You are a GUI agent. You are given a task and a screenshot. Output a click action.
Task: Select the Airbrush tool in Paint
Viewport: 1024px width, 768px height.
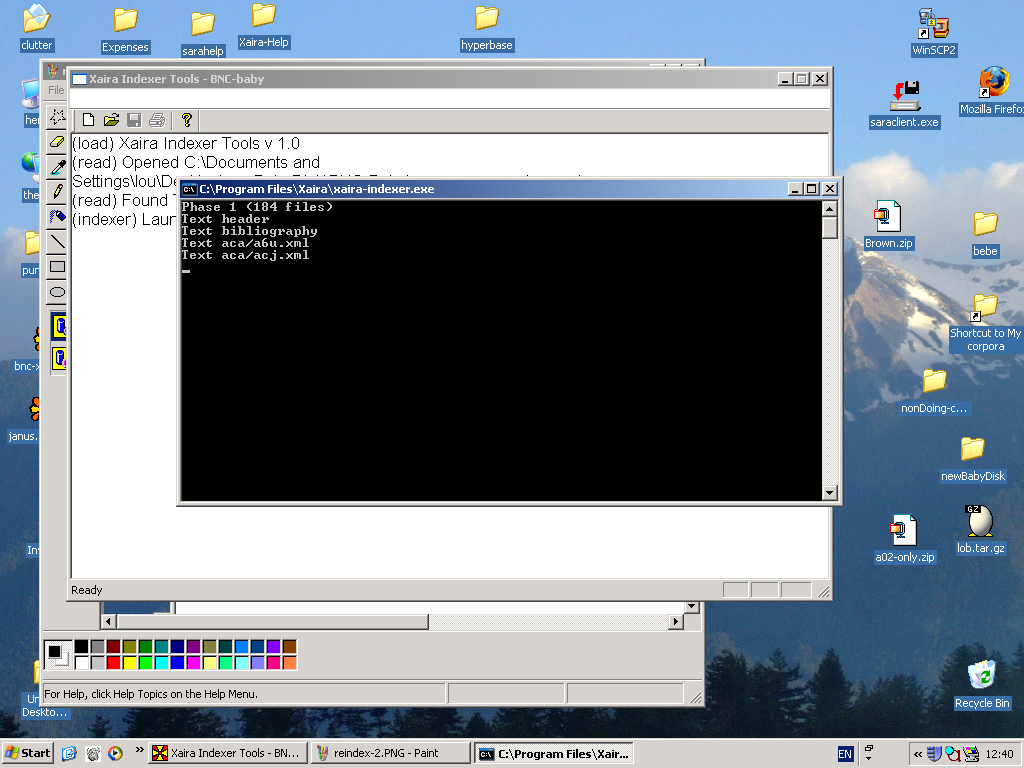click(x=57, y=217)
